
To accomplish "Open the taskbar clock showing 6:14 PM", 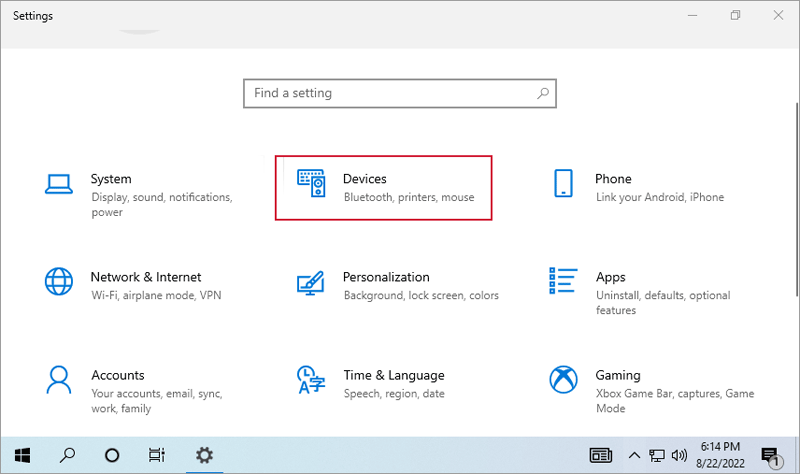I will (720, 455).
